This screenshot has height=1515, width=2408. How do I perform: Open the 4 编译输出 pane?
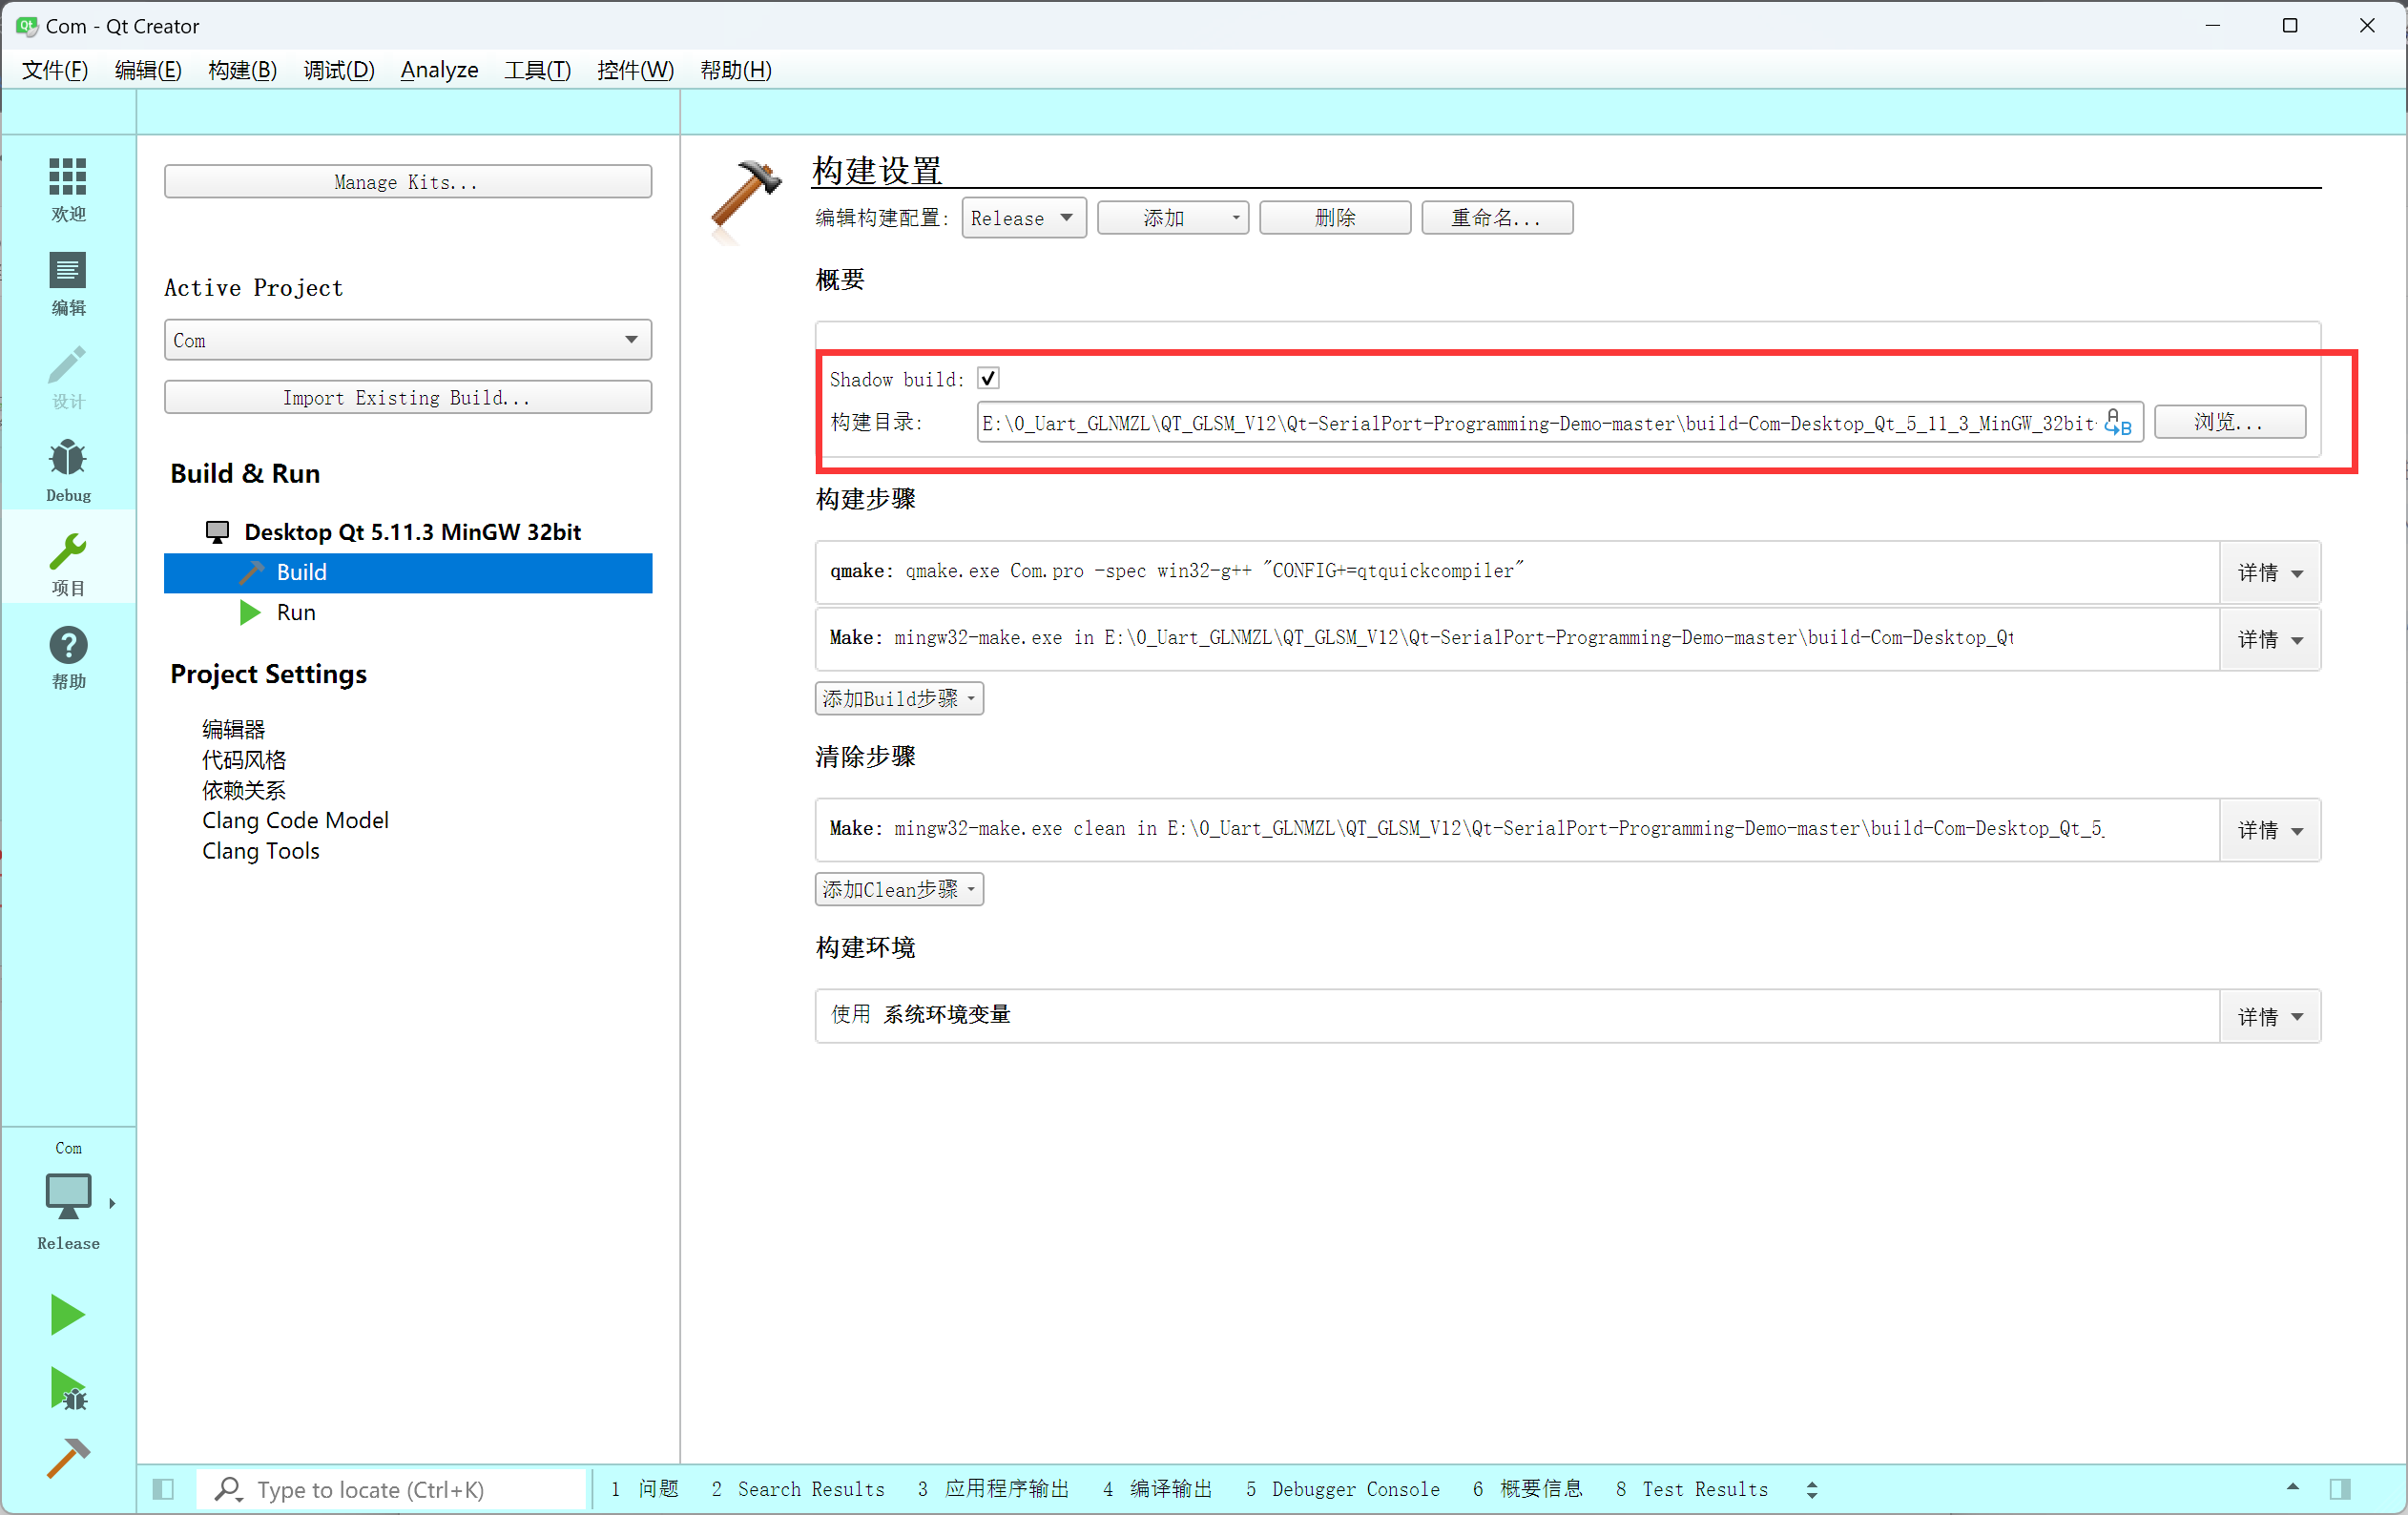(x=1158, y=1489)
